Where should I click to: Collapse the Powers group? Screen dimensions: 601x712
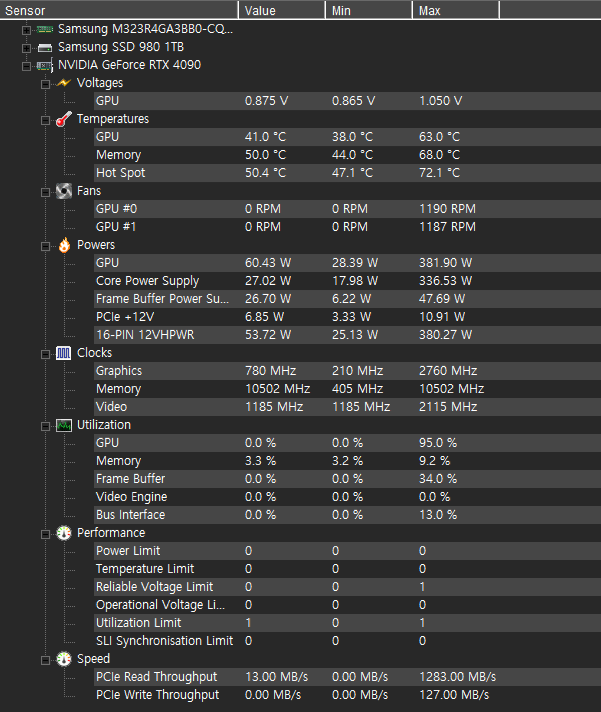(x=45, y=247)
